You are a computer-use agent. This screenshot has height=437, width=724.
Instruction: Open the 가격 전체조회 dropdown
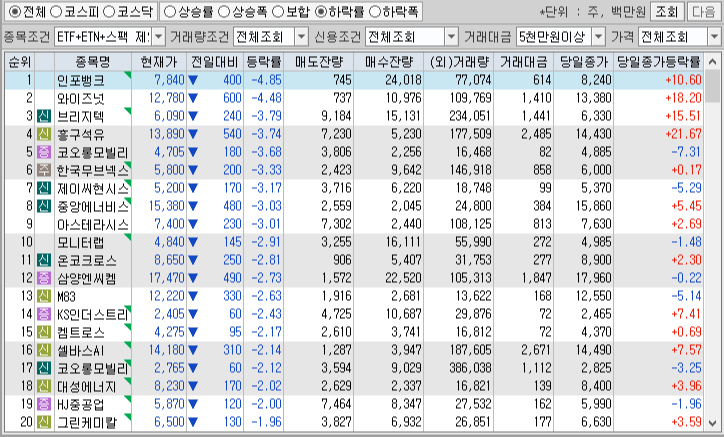coord(715,37)
